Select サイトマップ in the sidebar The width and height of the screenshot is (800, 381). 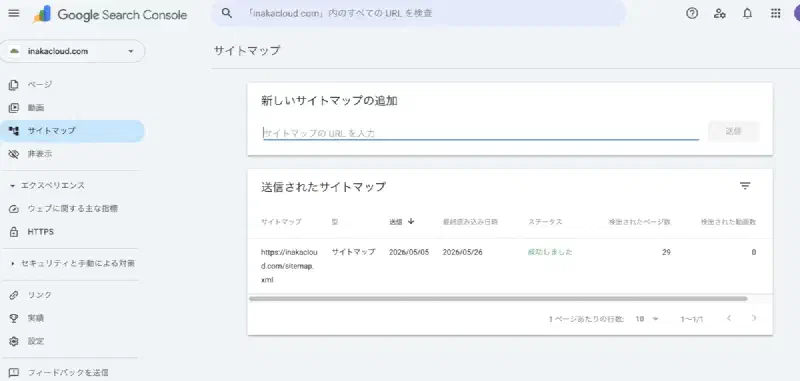point(72,131)
